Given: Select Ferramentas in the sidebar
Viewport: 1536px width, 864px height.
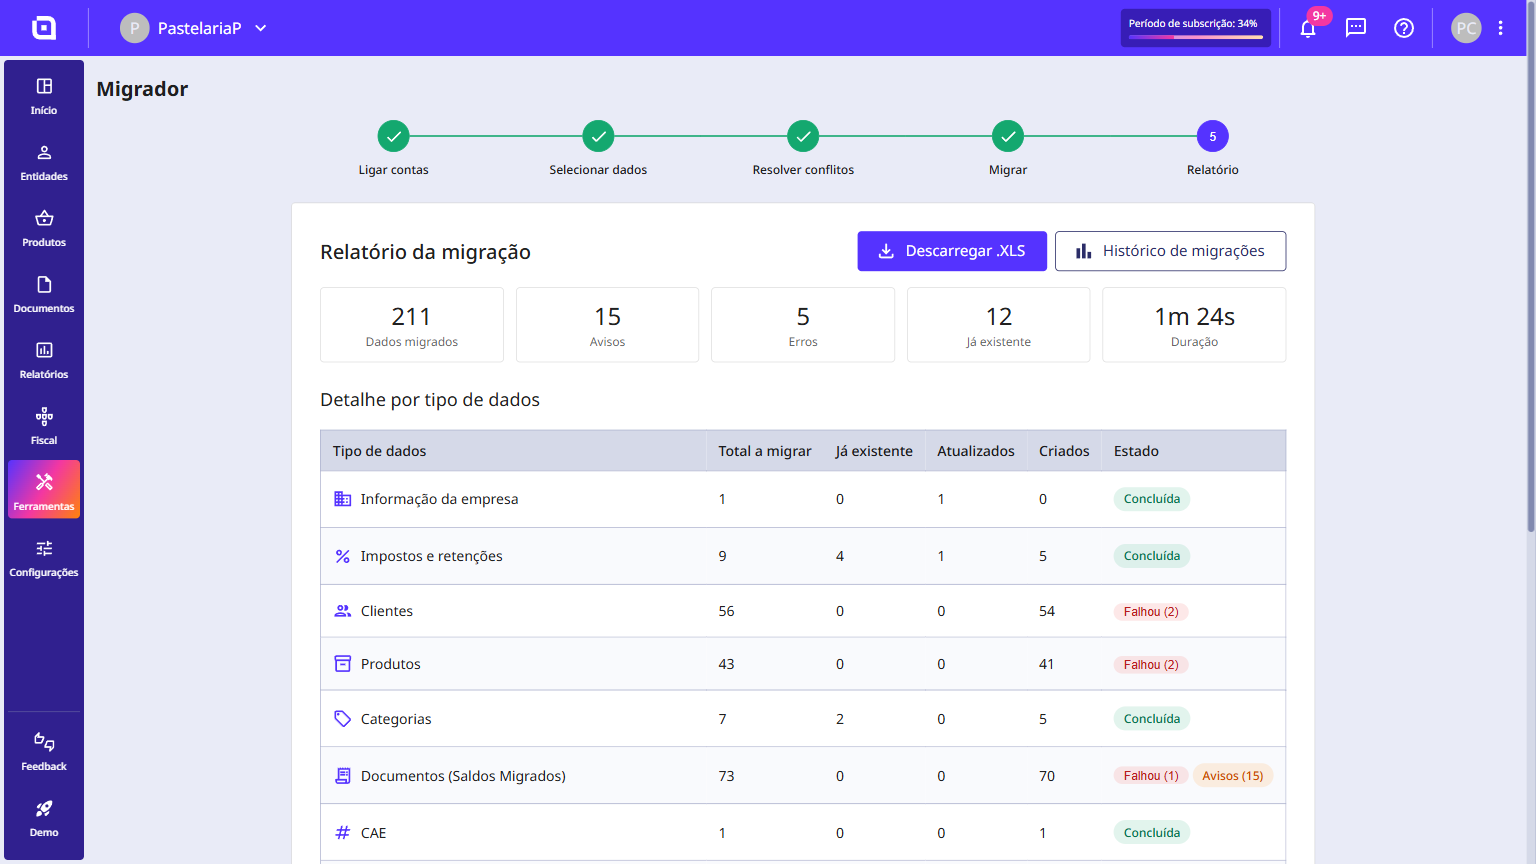Looking at the screenshot, I should (44, 489).
